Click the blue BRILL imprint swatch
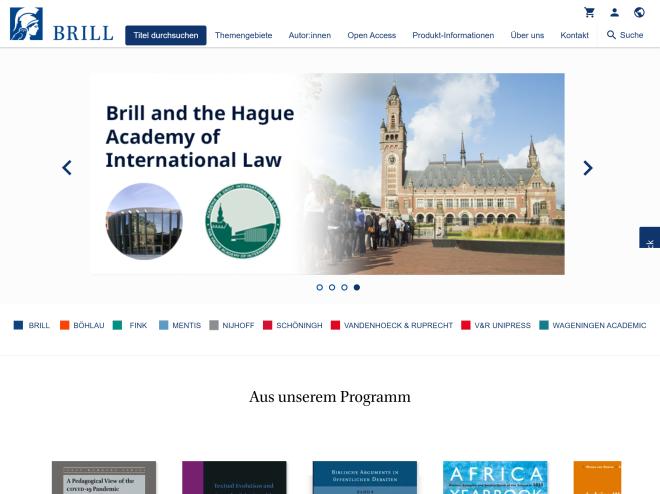The height and width of the screenshot is (494, 660). (x=18, y=325)
